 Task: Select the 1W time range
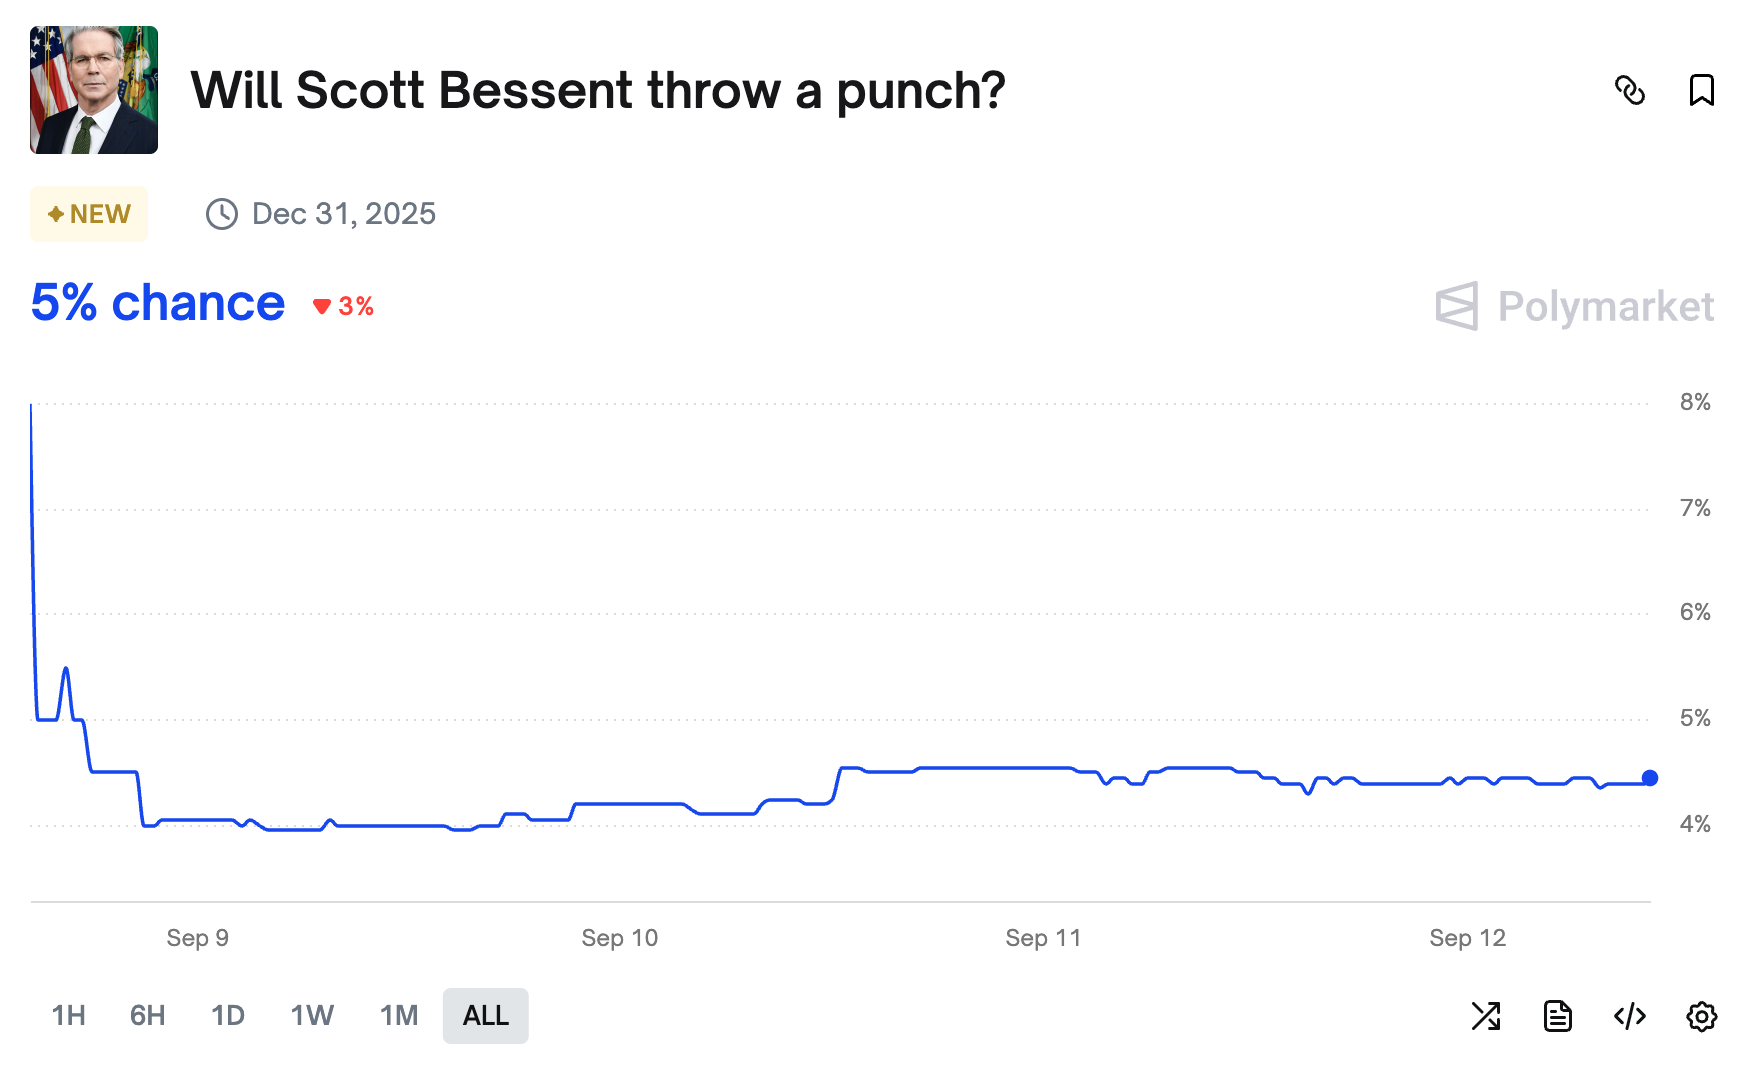(312, 1016)
